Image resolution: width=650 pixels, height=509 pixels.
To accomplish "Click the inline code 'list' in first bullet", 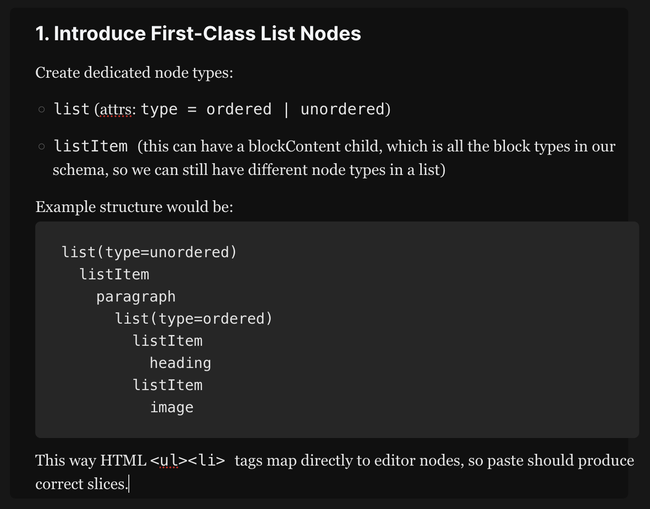I will pos(71,109).
